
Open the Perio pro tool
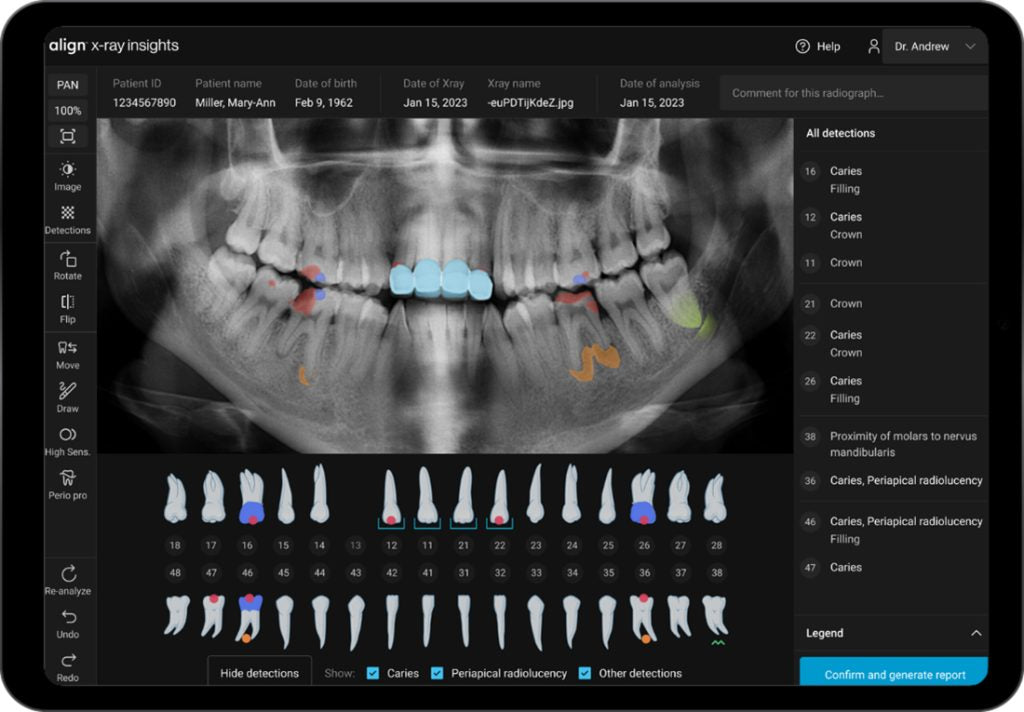click(67, 487)
